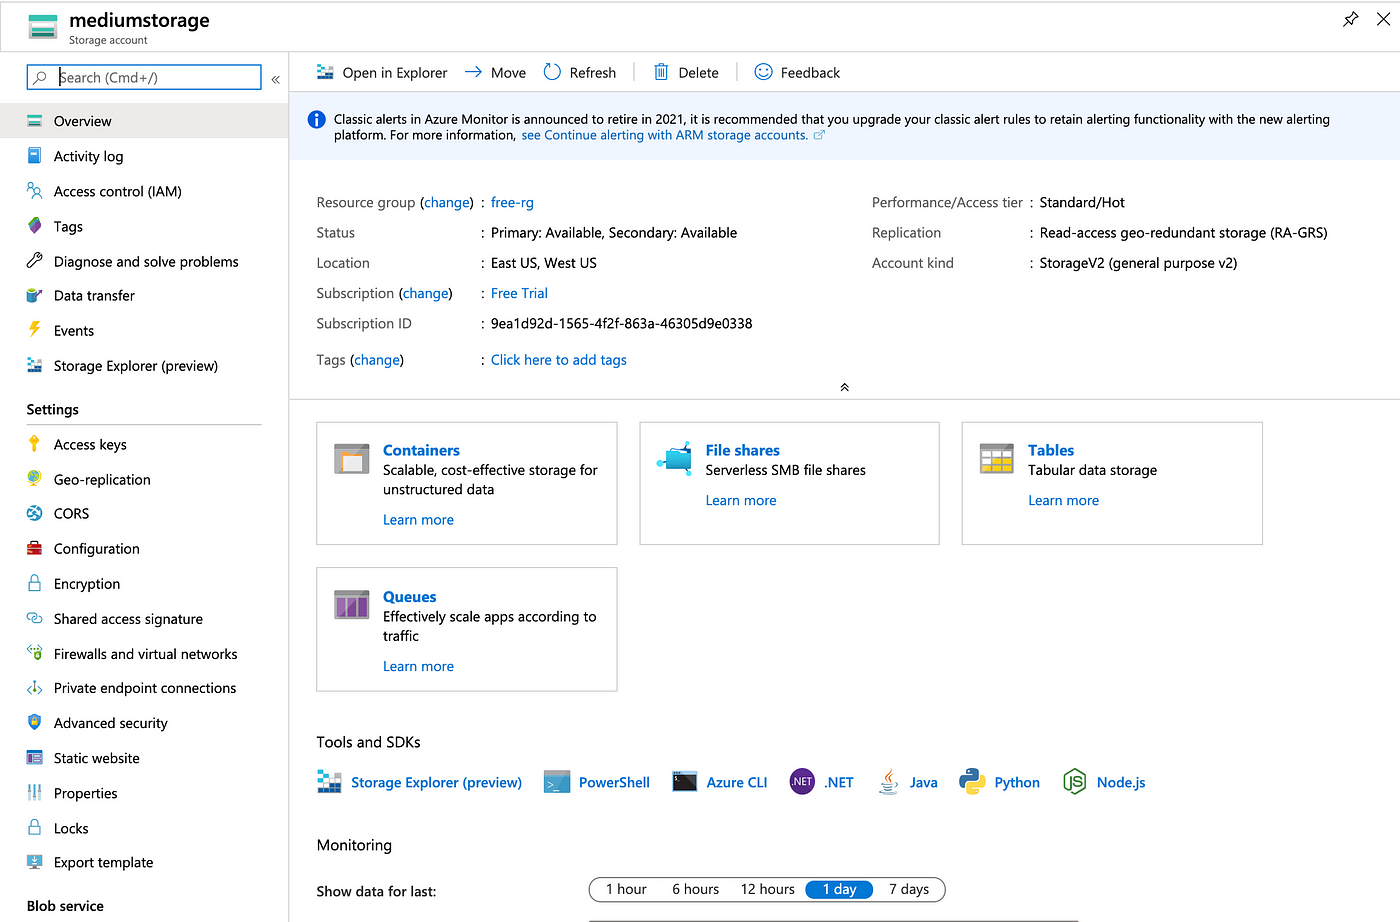Focus the sidebar Search field
The height and width of the screenshot is (922, 1400).
pos(144,77)
